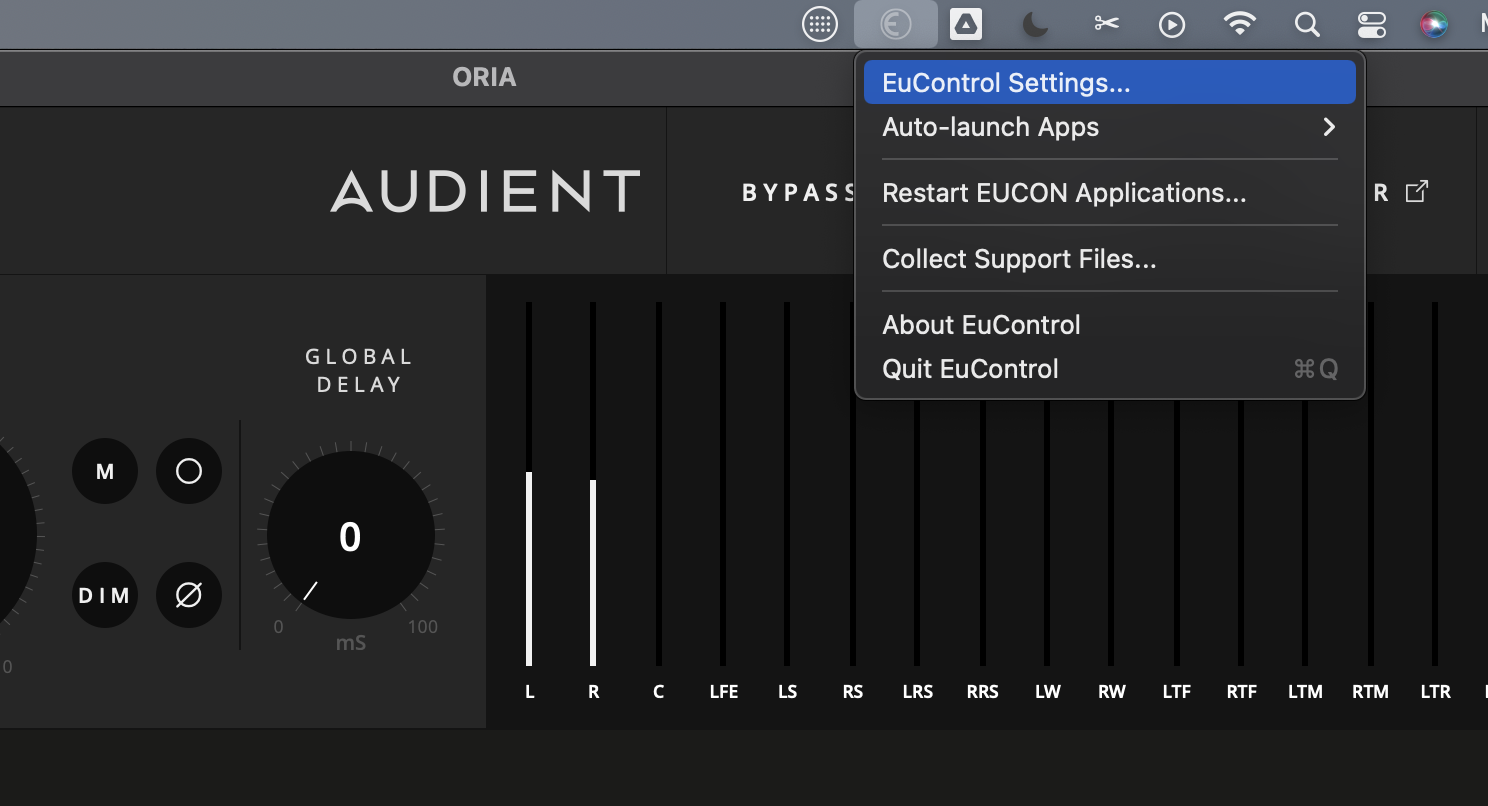Screen dimensions: 1488x806
Task: Click the ORIA window title
Action: point(484,77)
